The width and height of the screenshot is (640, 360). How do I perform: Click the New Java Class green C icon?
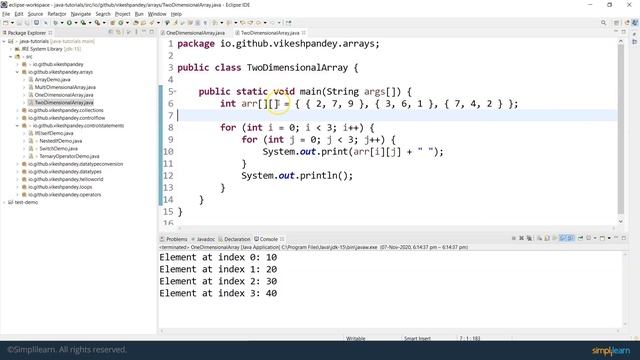pyautogui.click(x=121, y=23)
